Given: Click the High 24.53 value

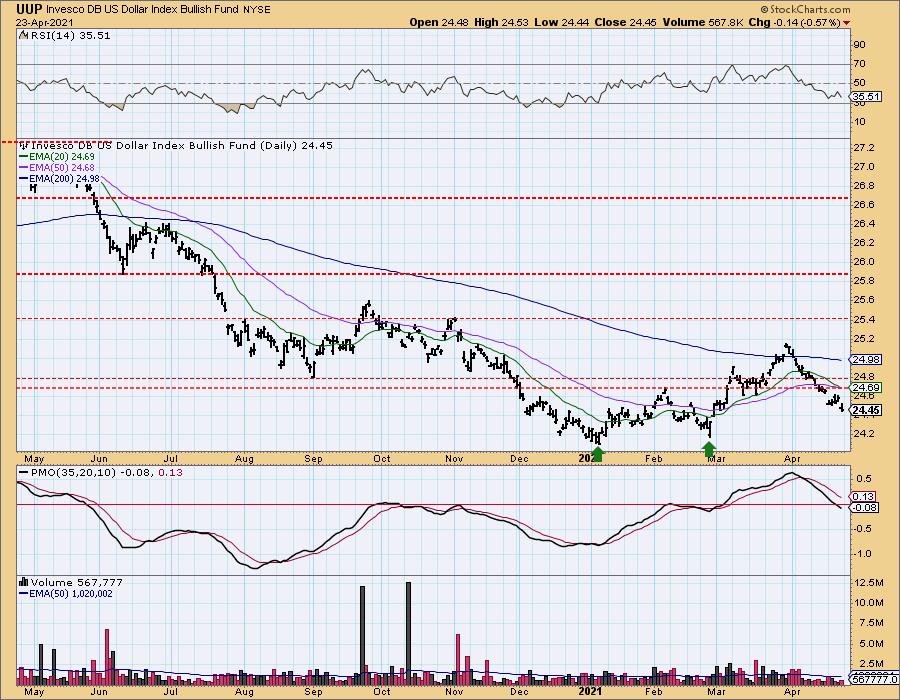Looking at the screenshot, I should tap(502, 22).
